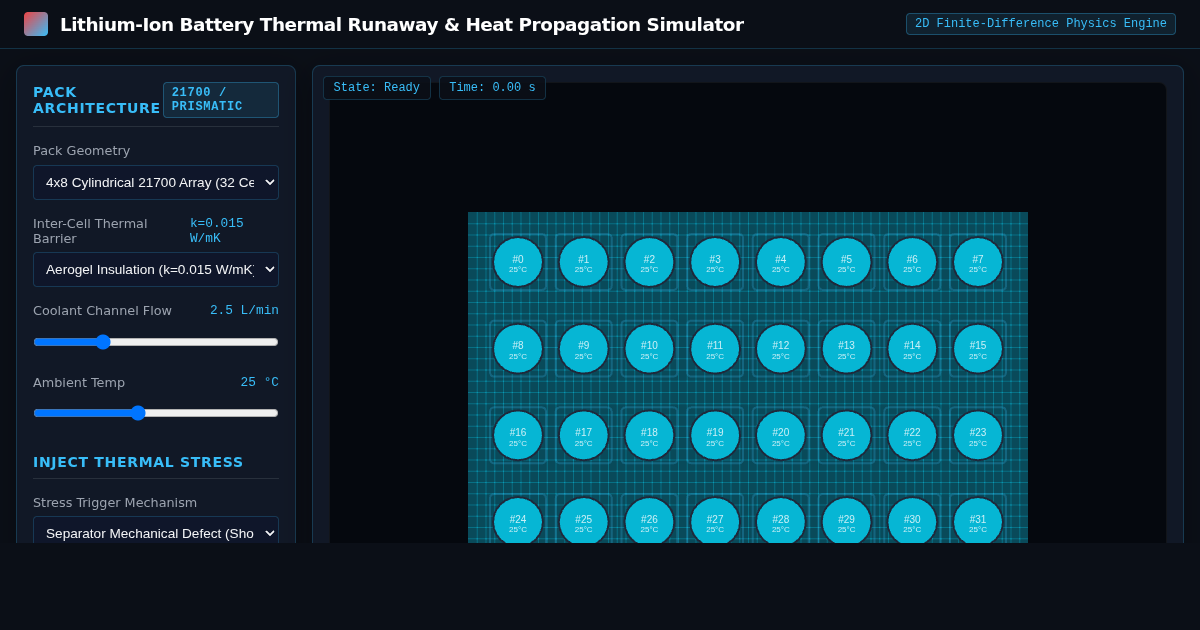Click the State: Ready status chip
This screenshot has width=1200, height=630.
click(x=377, y=88)
